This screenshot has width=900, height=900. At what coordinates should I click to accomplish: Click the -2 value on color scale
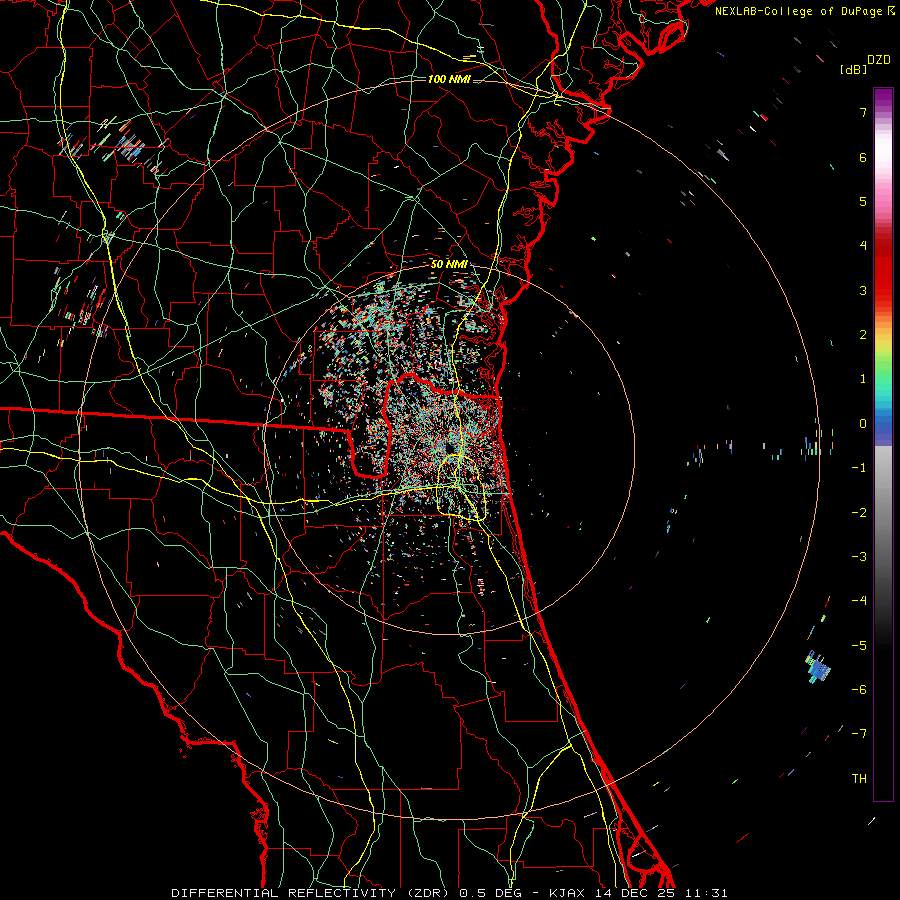tap(859, 513)
